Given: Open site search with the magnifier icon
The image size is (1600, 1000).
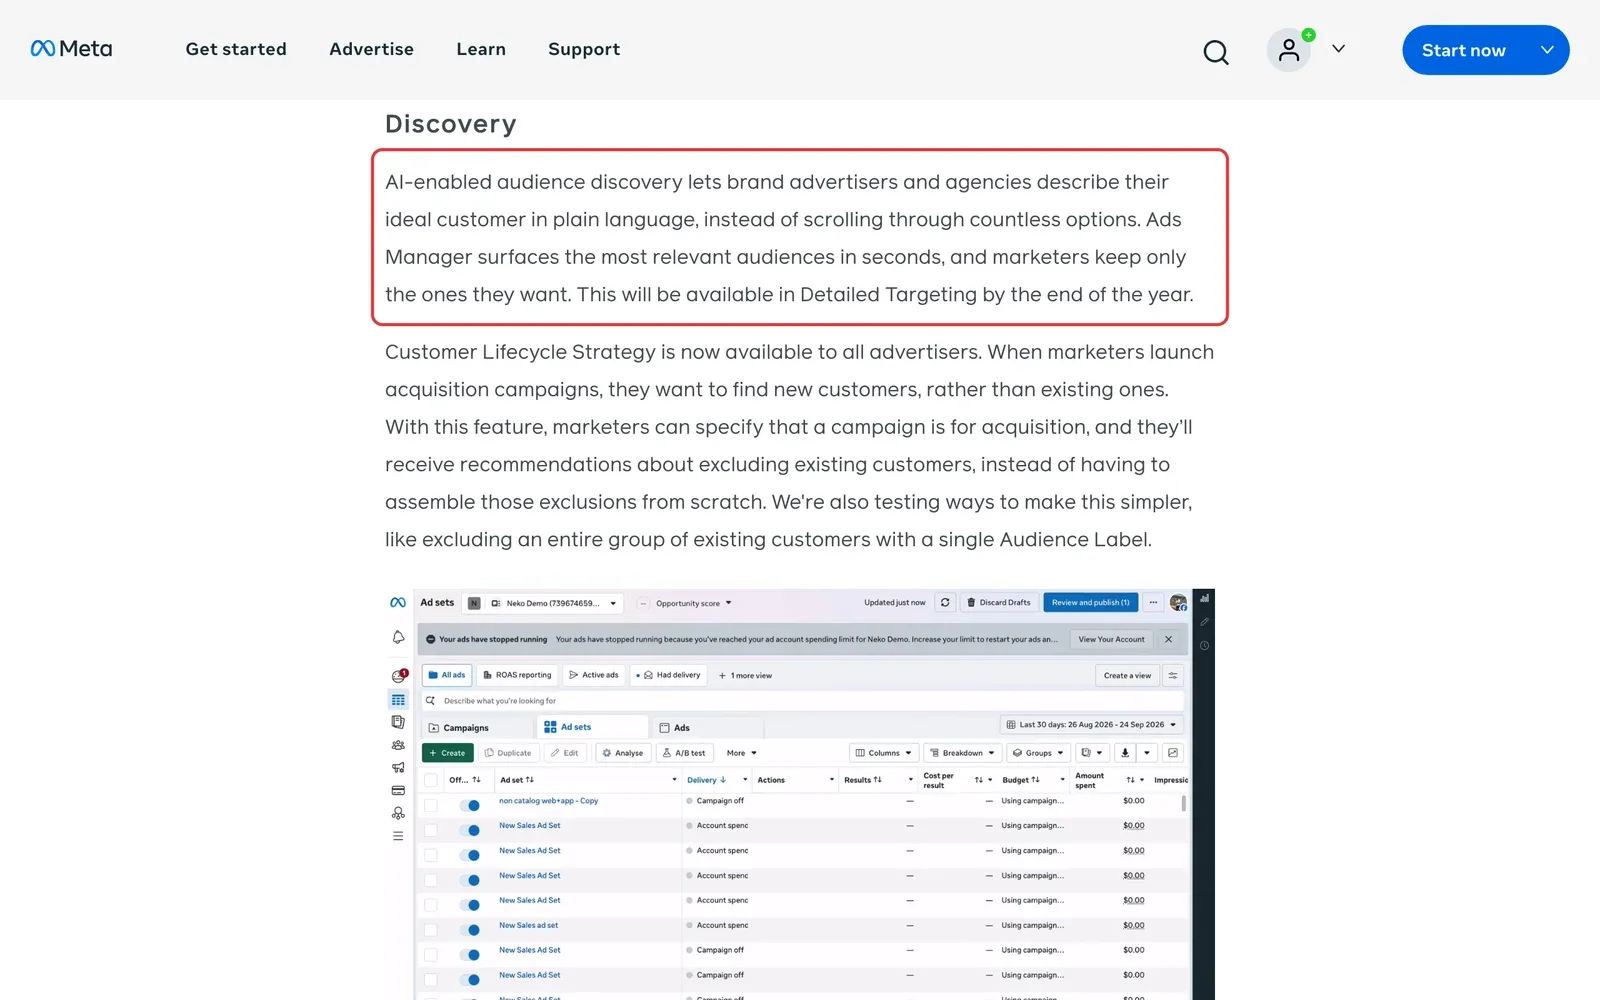Looking at the screenshot, I should click(1216, 51).
